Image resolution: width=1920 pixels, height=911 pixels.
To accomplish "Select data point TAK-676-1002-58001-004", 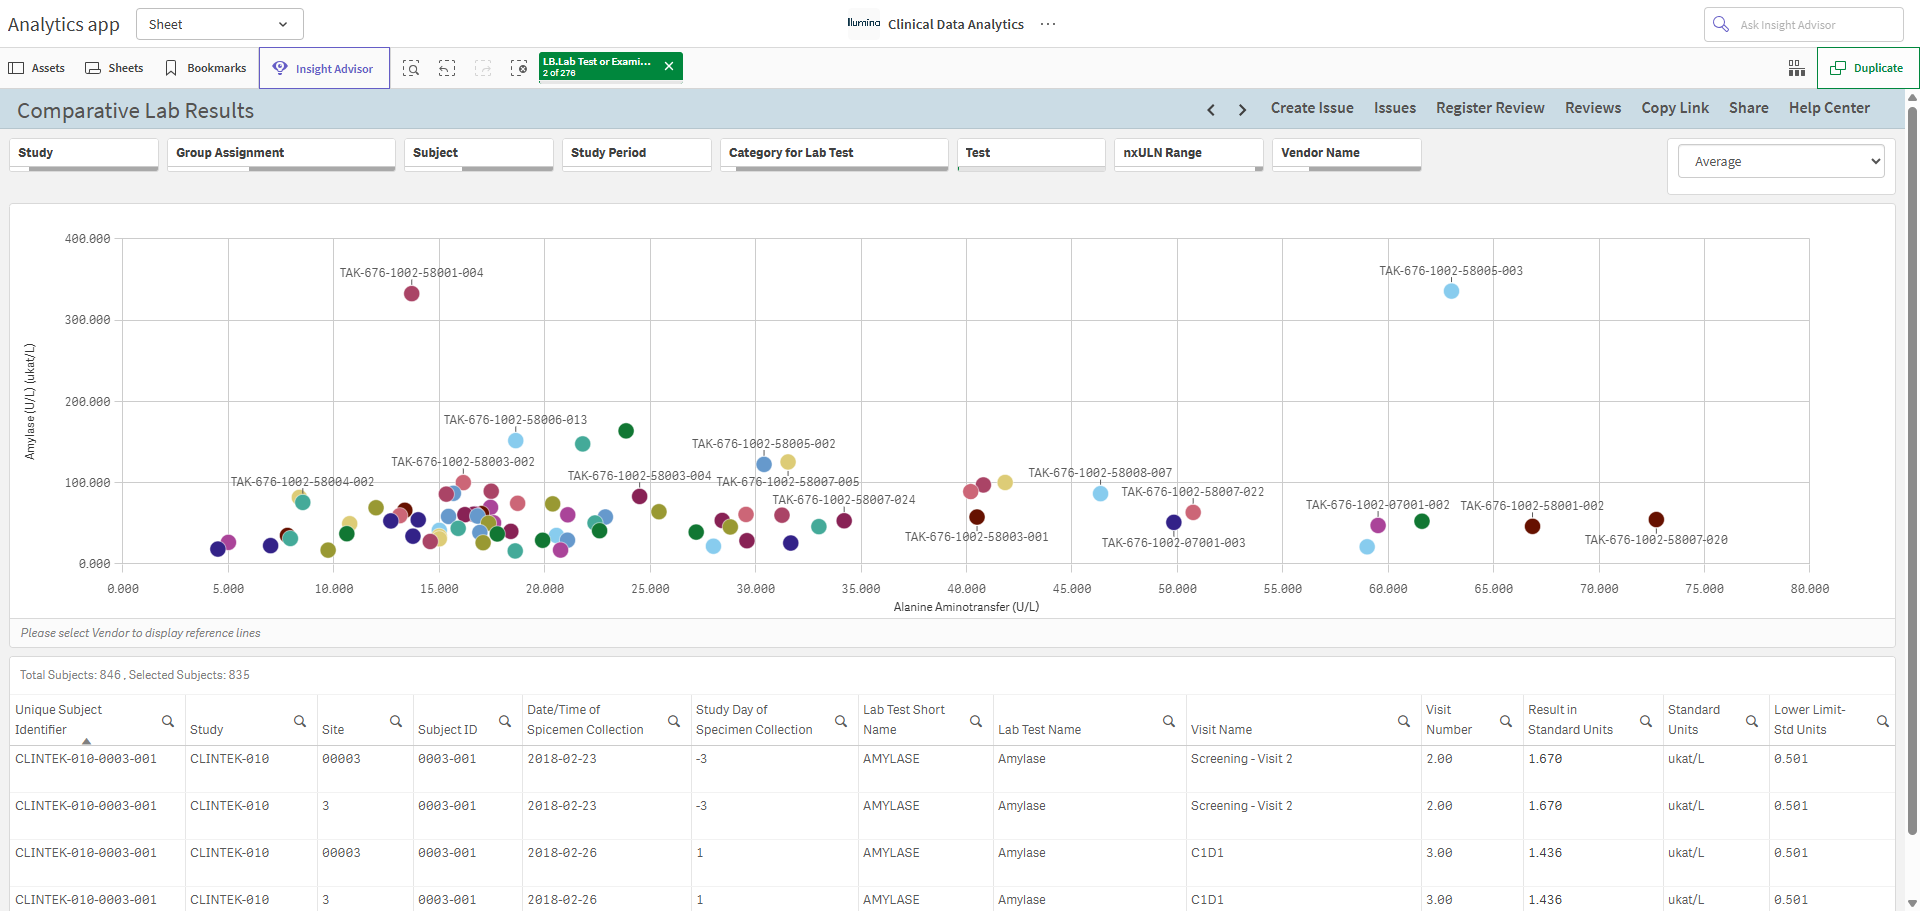I will point(412,293).
